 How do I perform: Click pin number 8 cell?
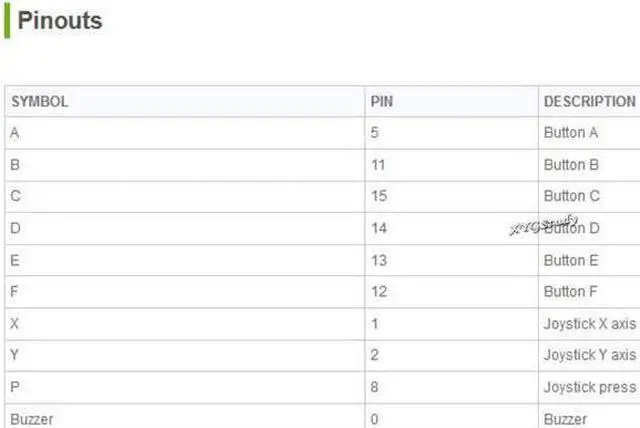452,387
